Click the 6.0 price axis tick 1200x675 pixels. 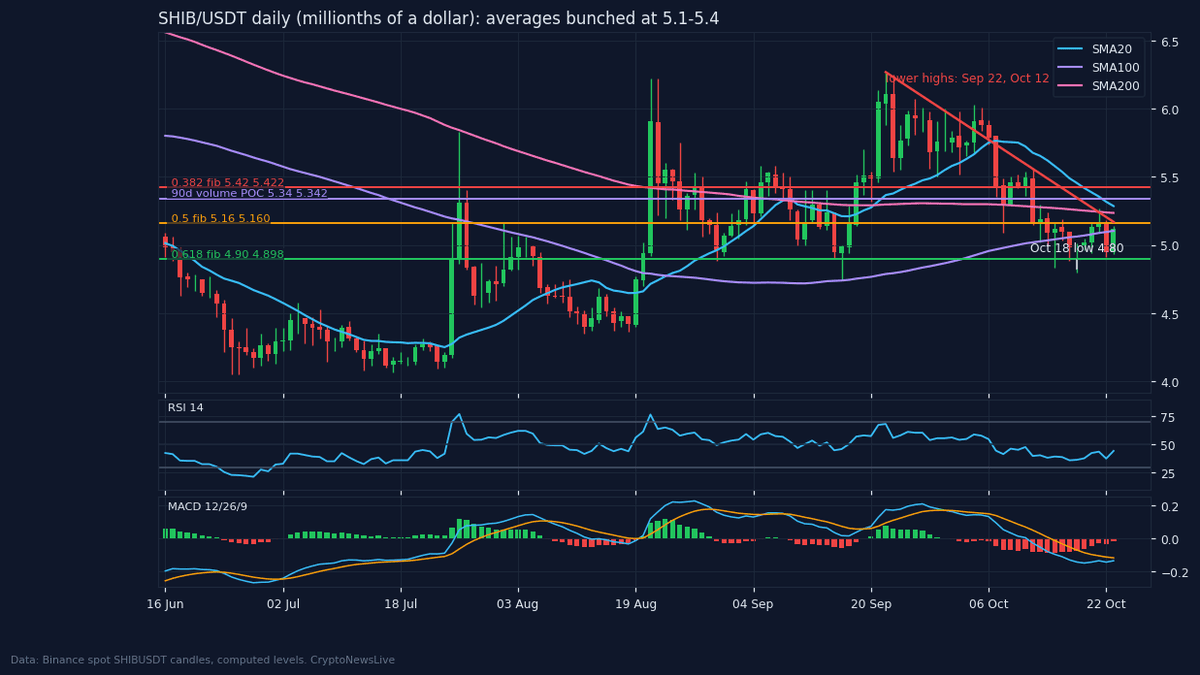click(x=1169, y=110)
